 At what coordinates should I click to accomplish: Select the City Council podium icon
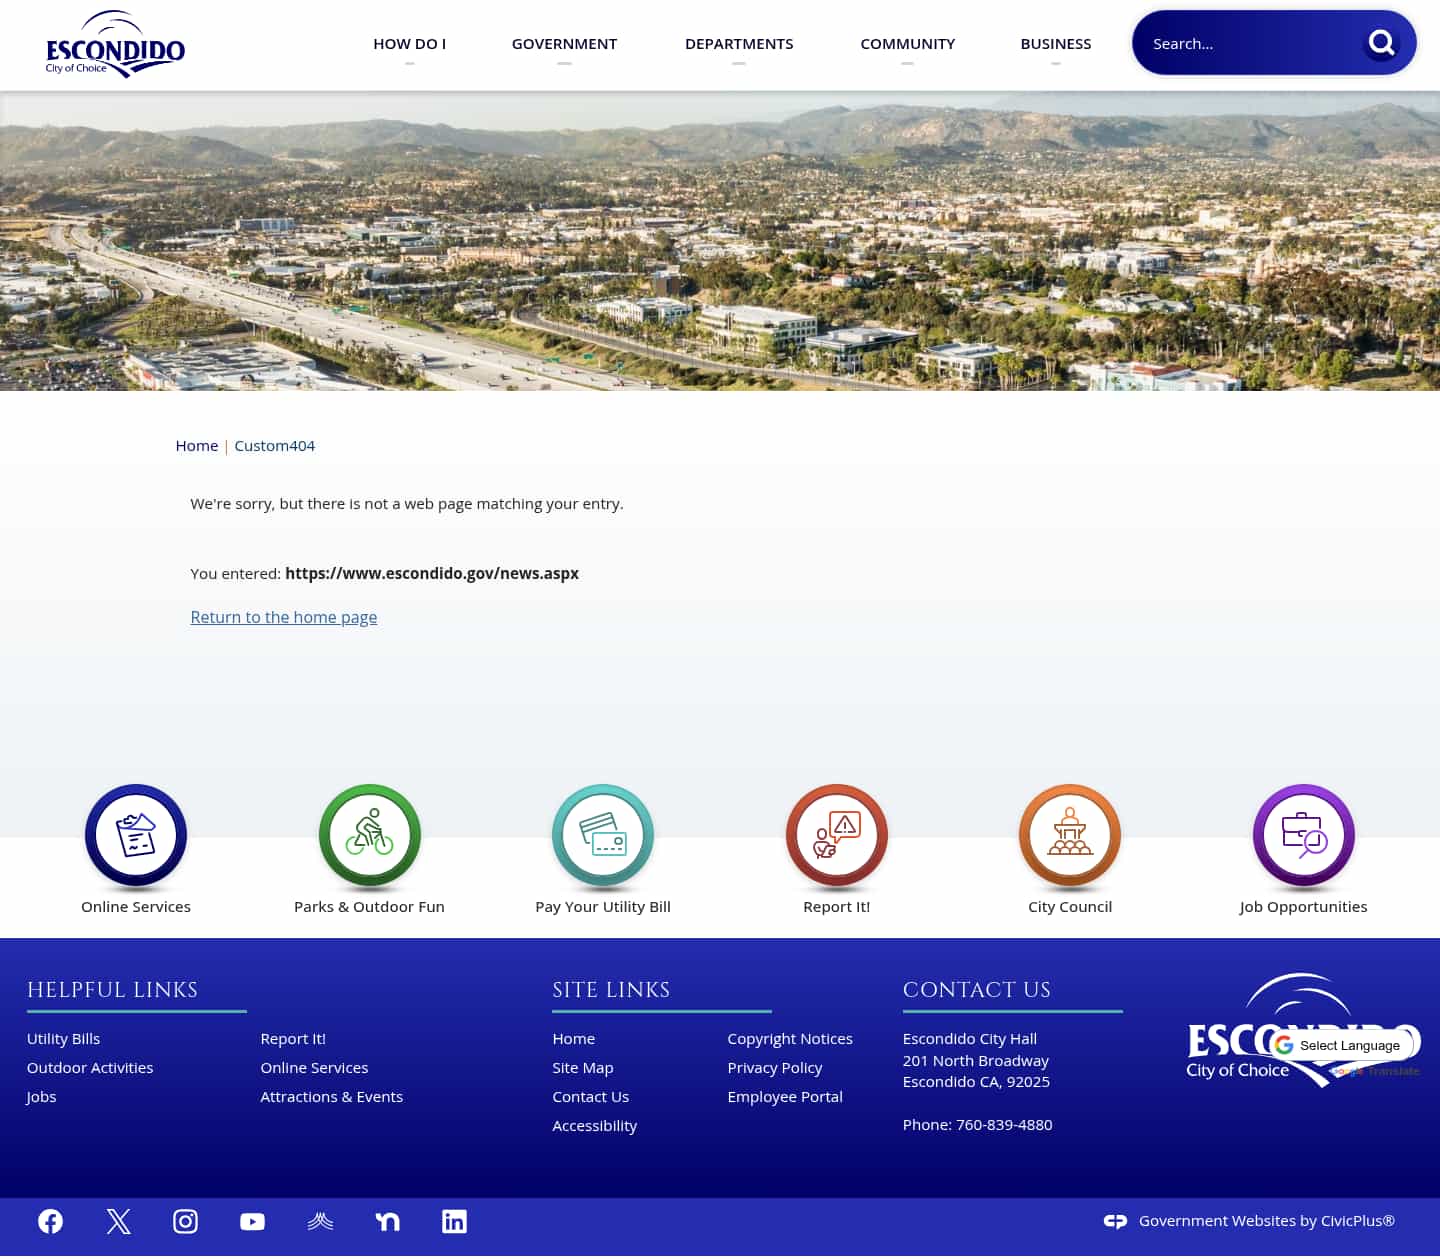(x=1069, y=836)
